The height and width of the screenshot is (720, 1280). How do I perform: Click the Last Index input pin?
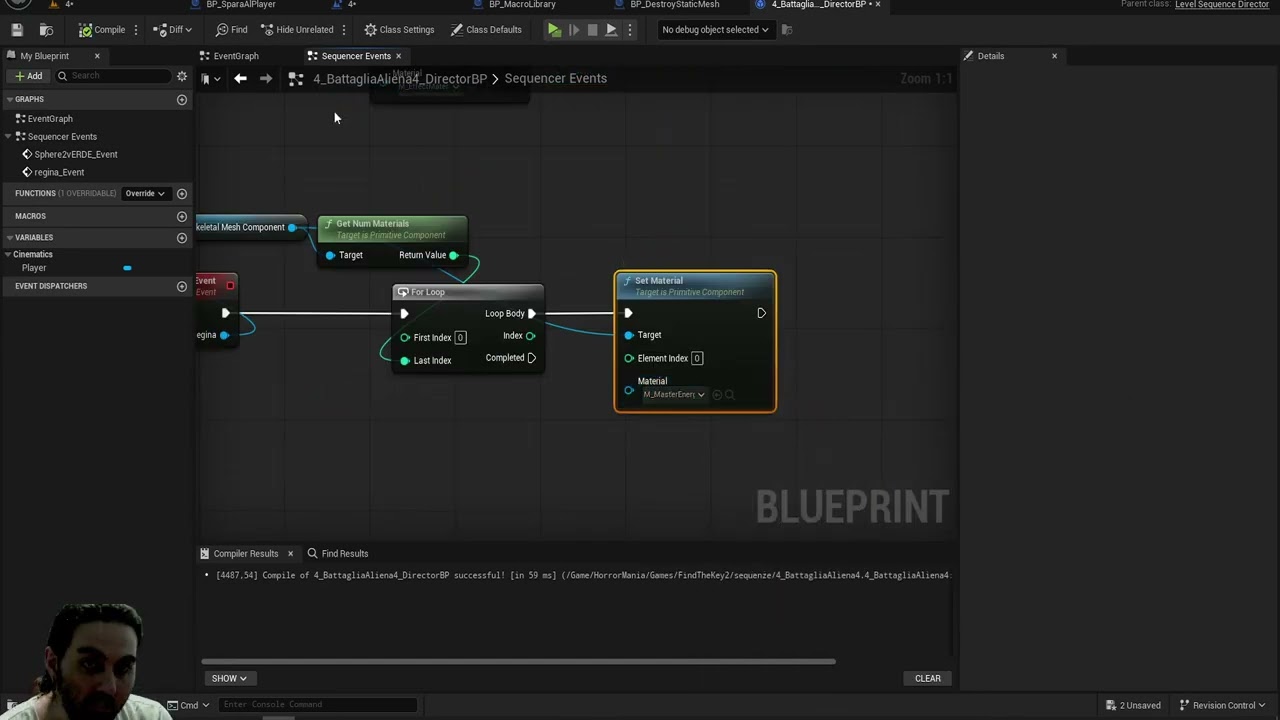point(405,360)
